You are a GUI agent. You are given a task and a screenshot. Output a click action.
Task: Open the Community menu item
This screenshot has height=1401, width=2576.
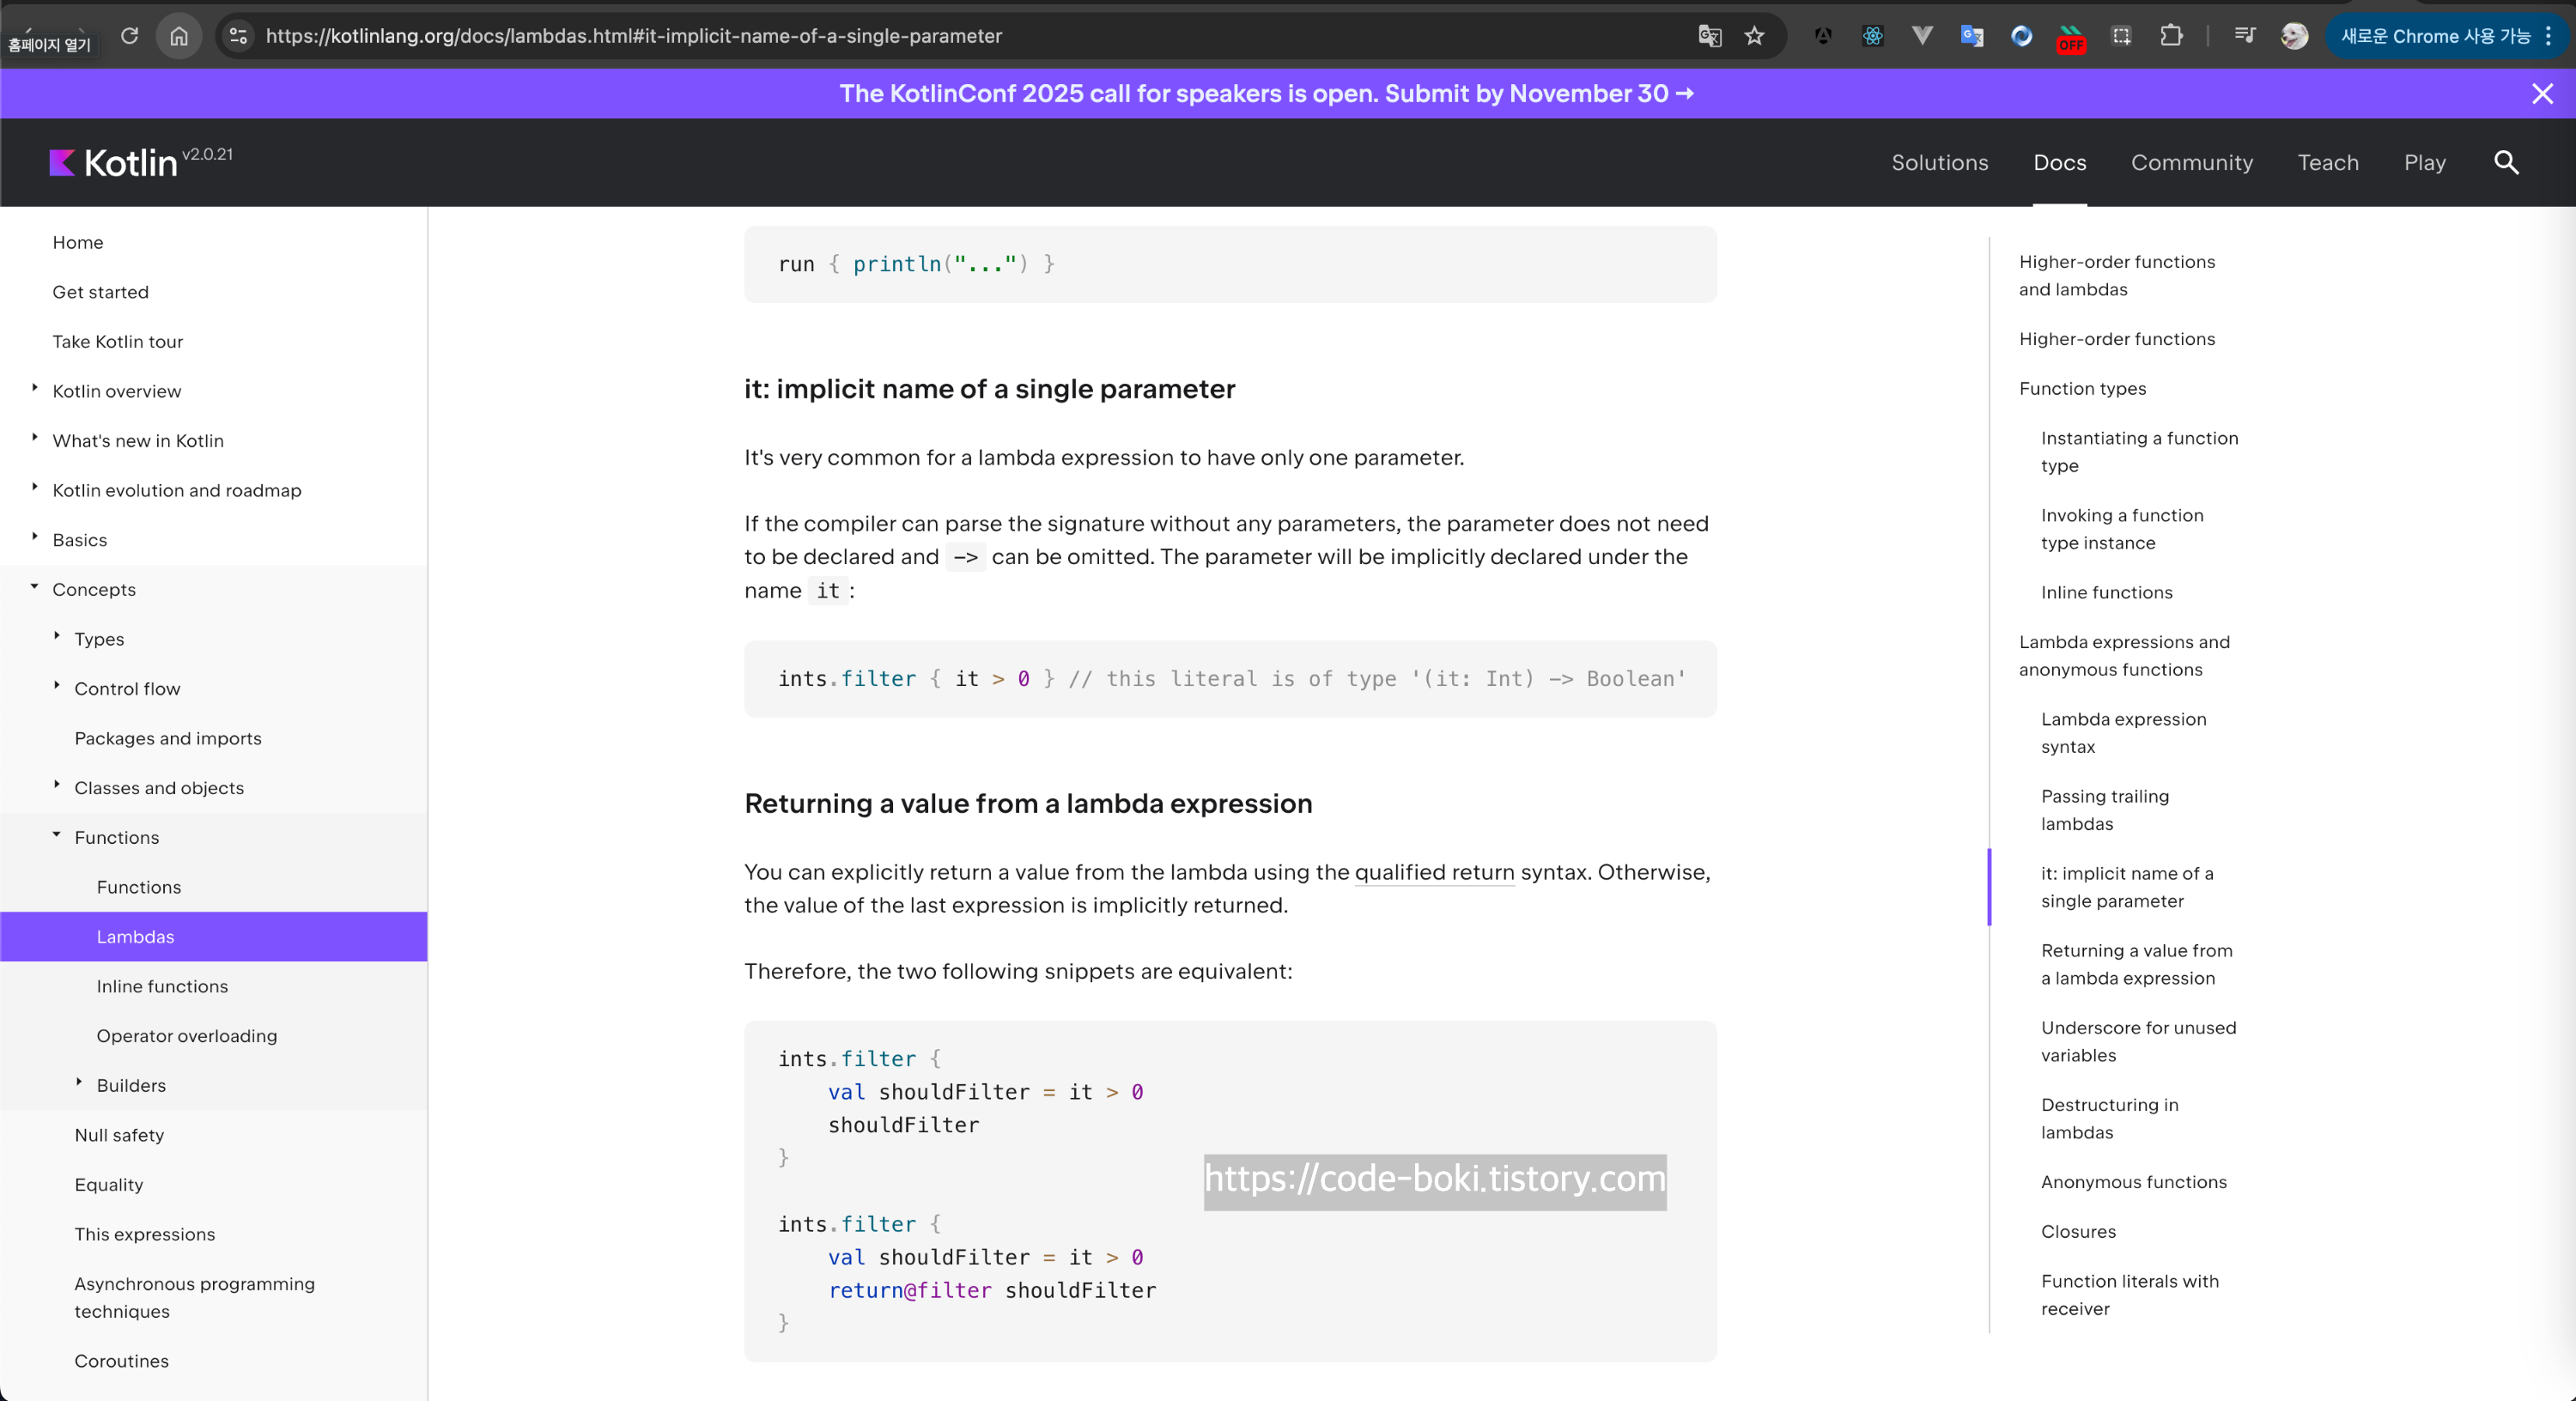2191,162
